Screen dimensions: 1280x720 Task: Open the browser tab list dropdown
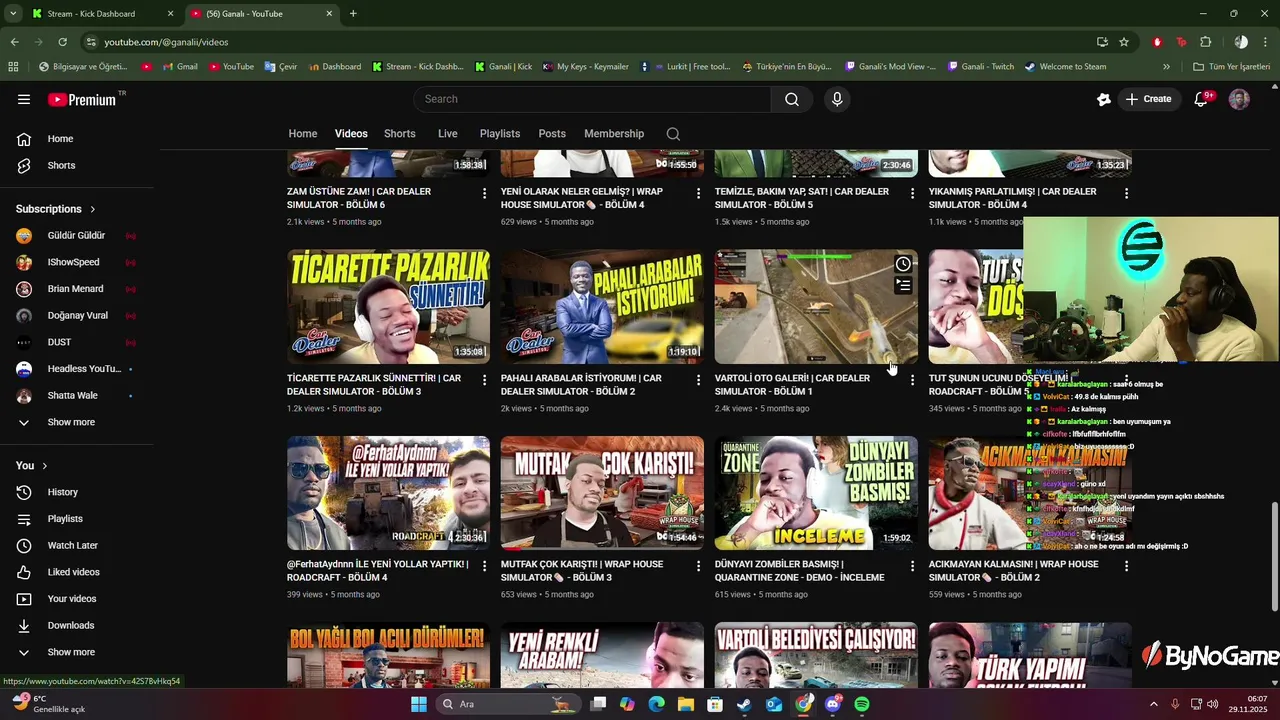tap(13, 14)
